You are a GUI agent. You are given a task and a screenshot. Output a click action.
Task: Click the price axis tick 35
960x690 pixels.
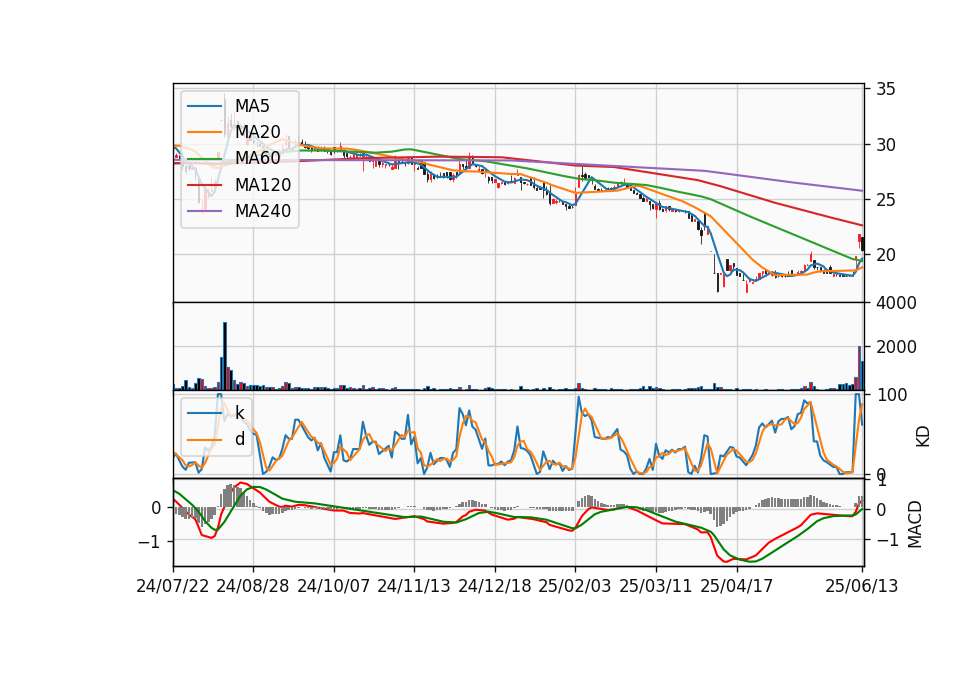point(885,89)
